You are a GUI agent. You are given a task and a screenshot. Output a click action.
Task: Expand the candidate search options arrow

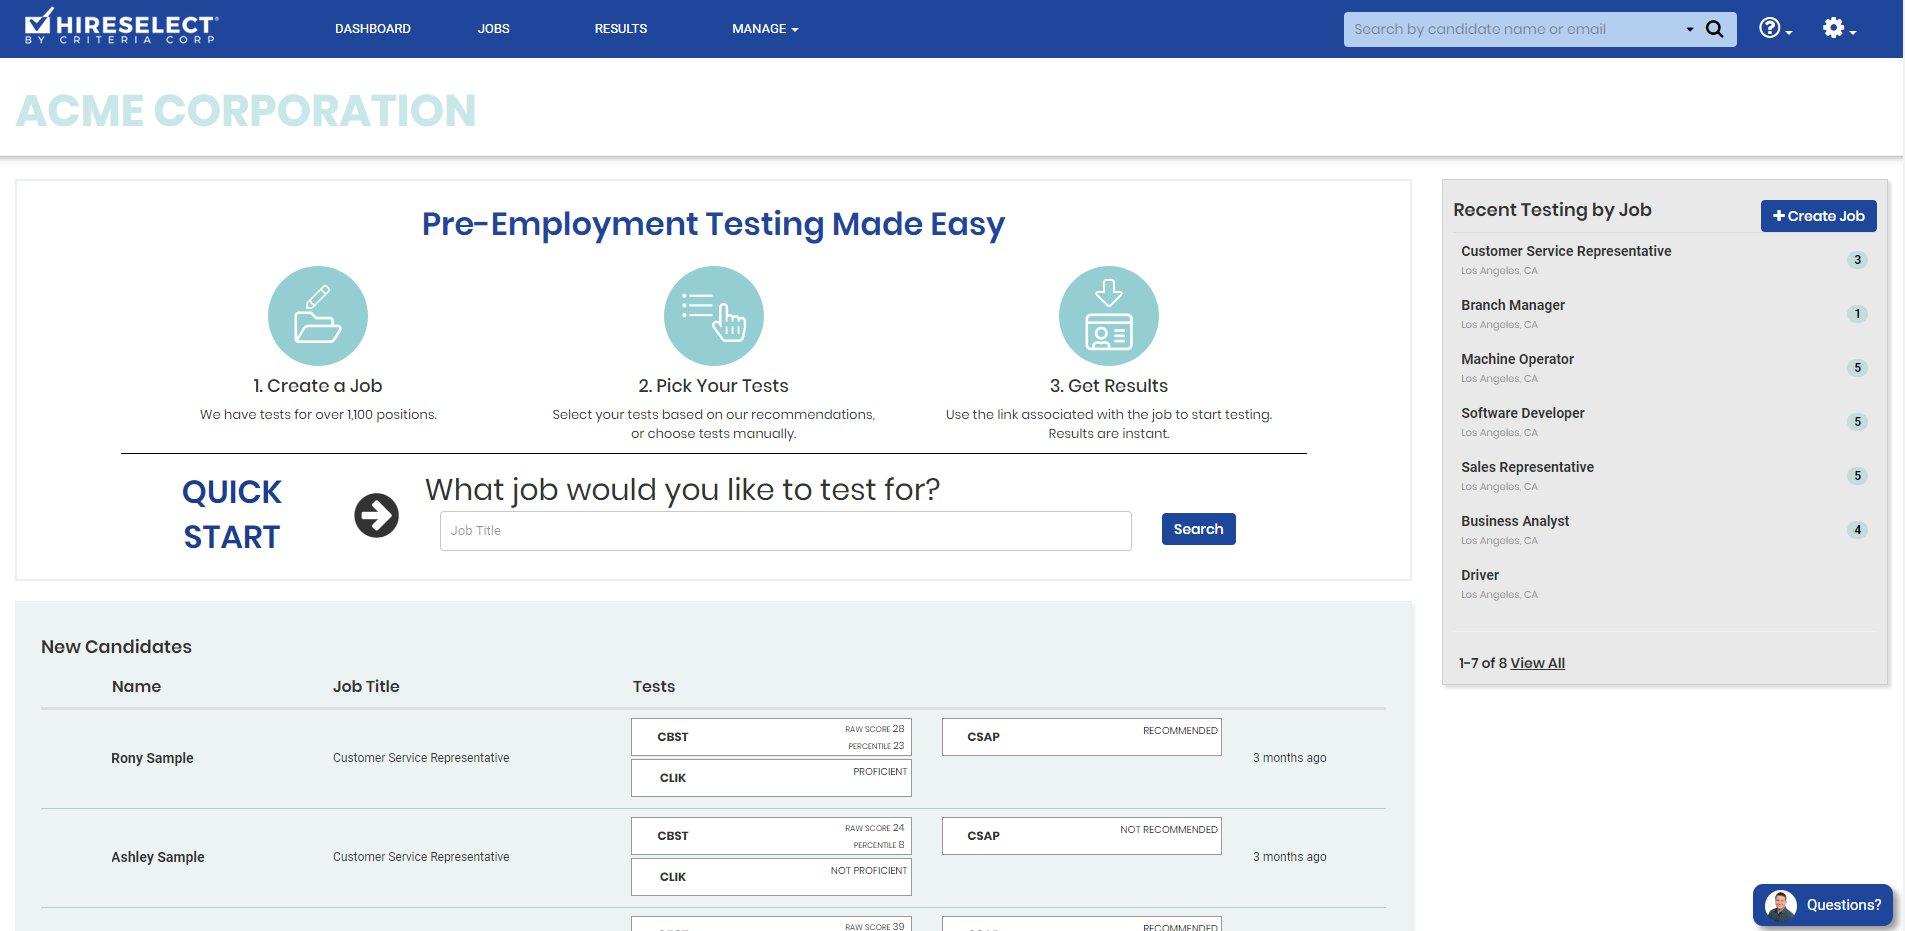pos(1689,29)
